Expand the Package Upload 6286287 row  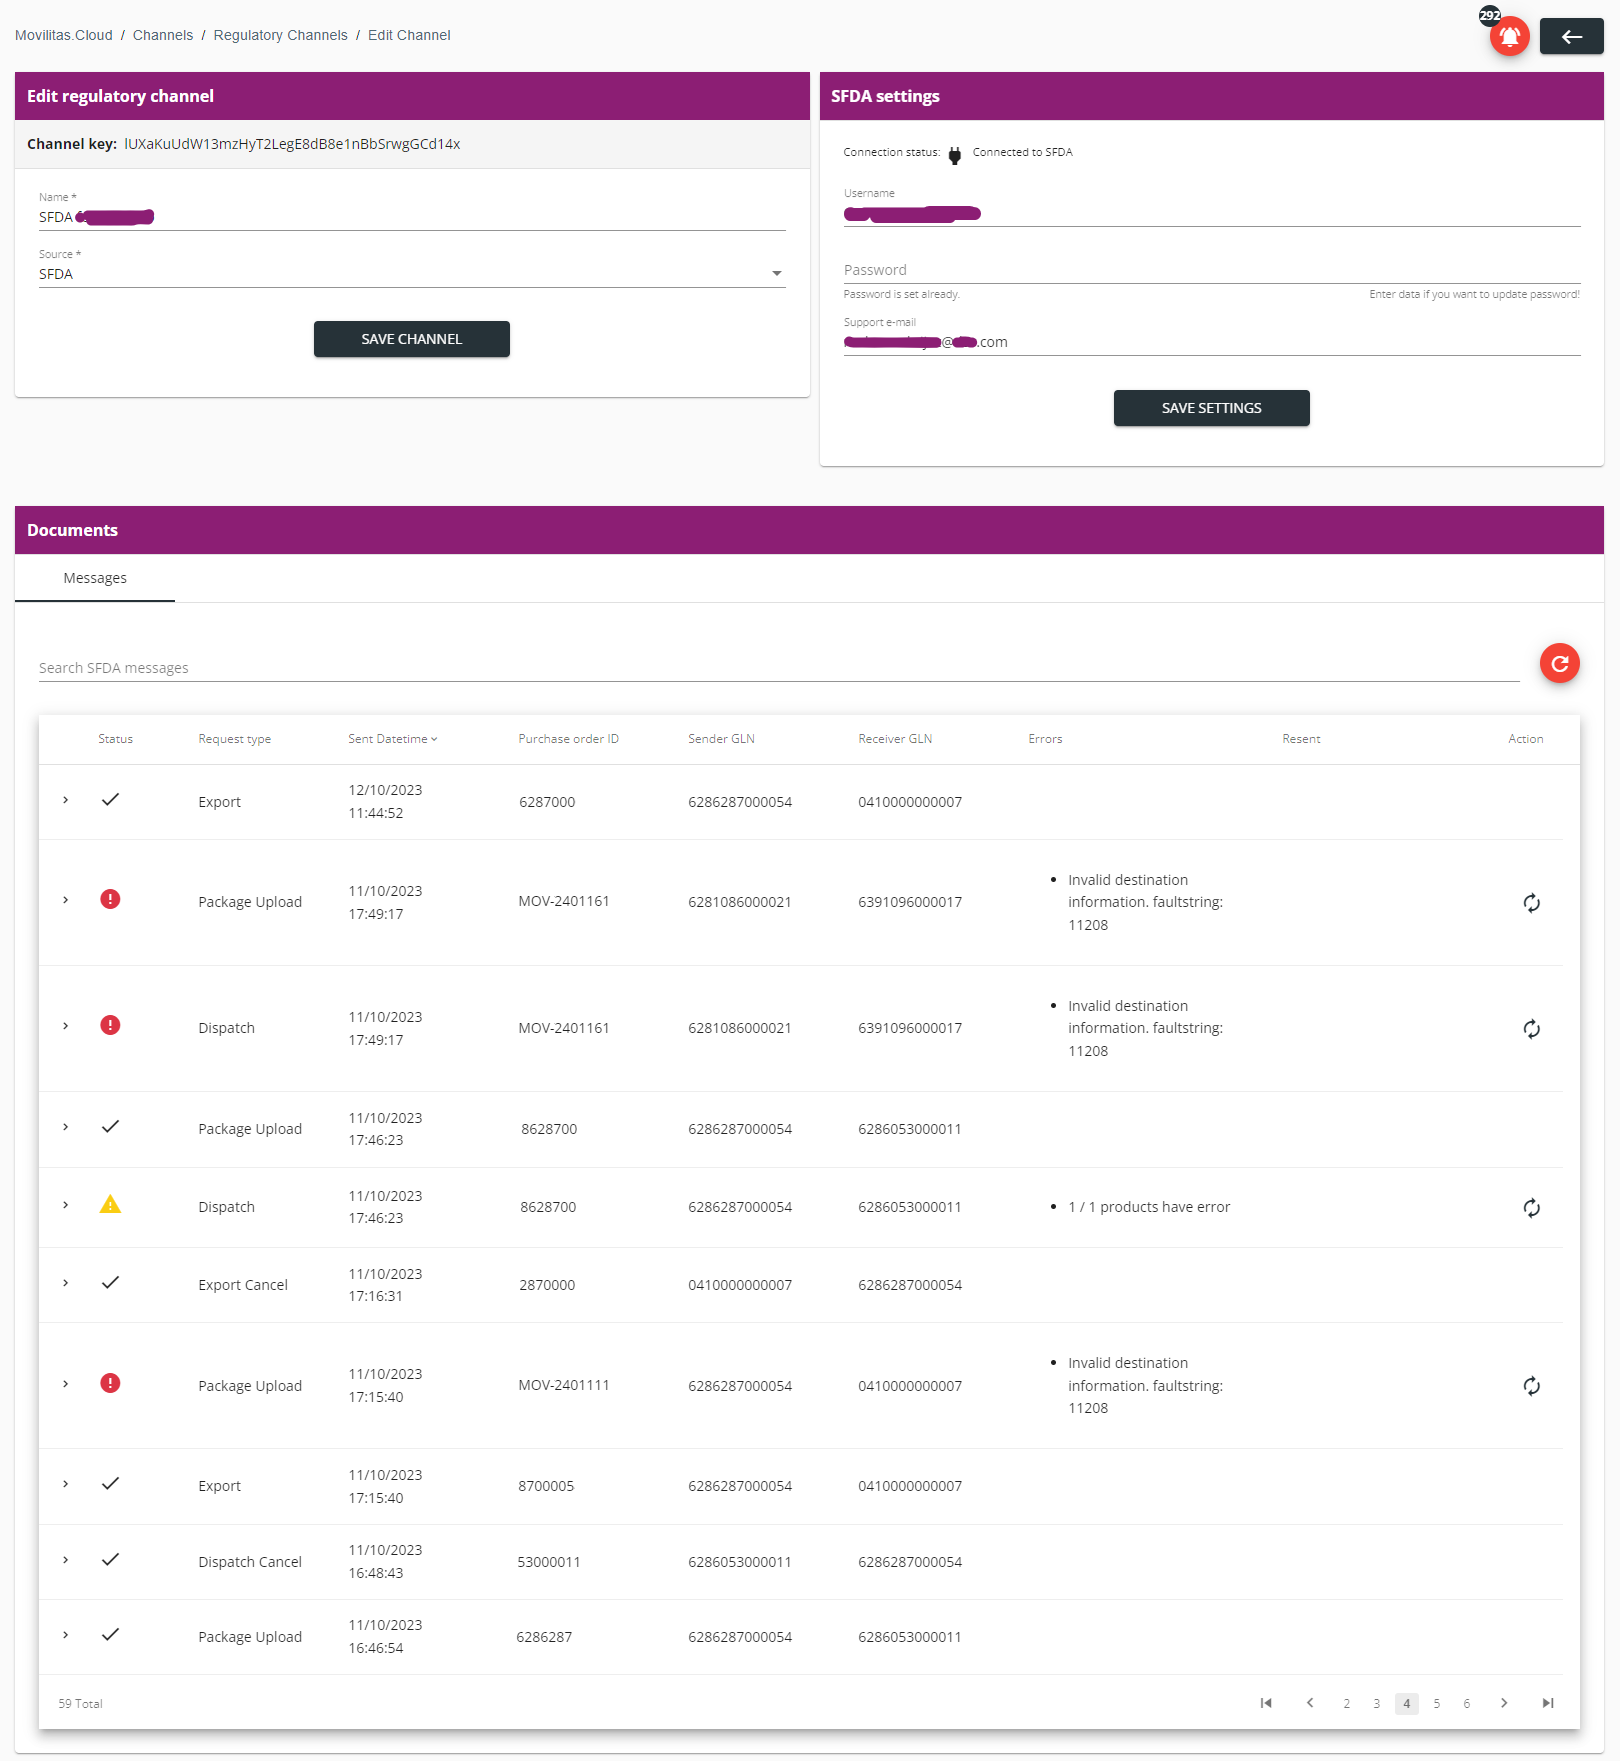(x=66, y=1635)
